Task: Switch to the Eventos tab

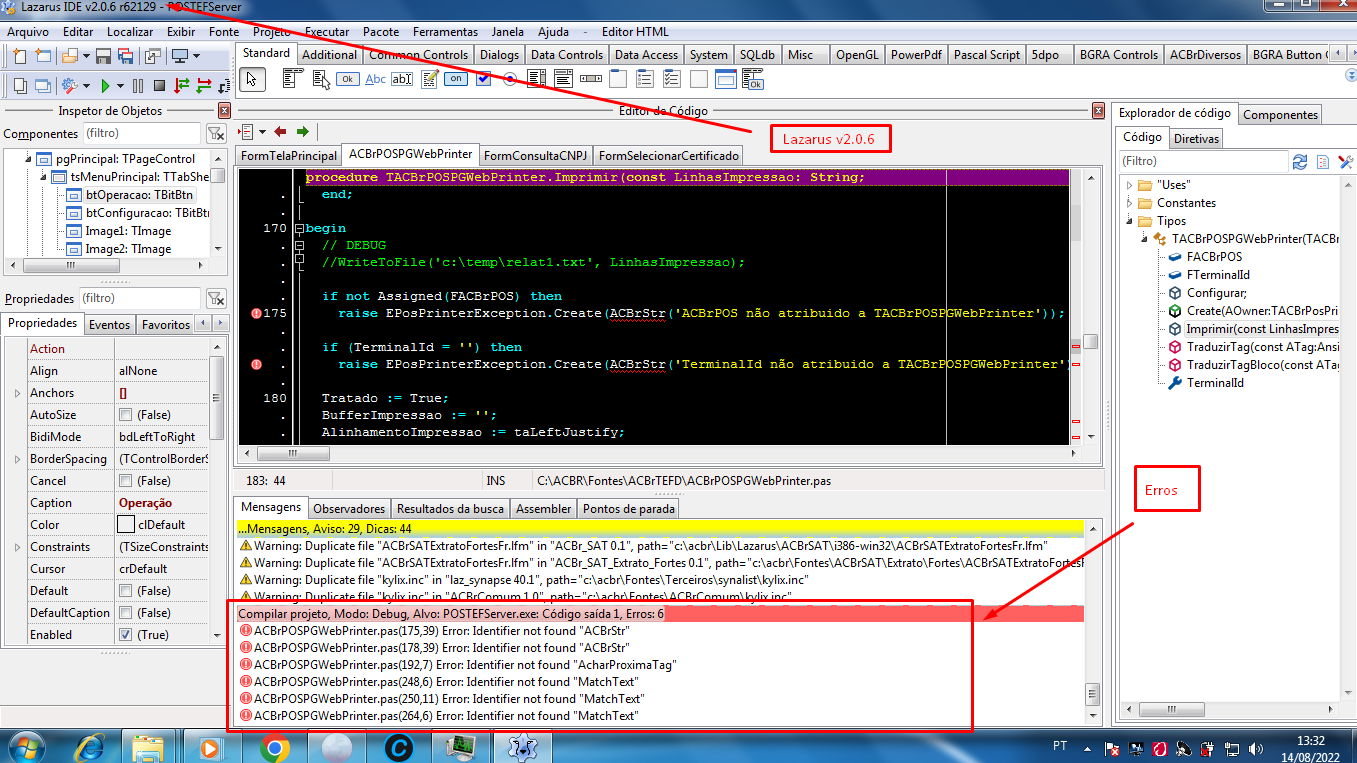Action: 109,324
